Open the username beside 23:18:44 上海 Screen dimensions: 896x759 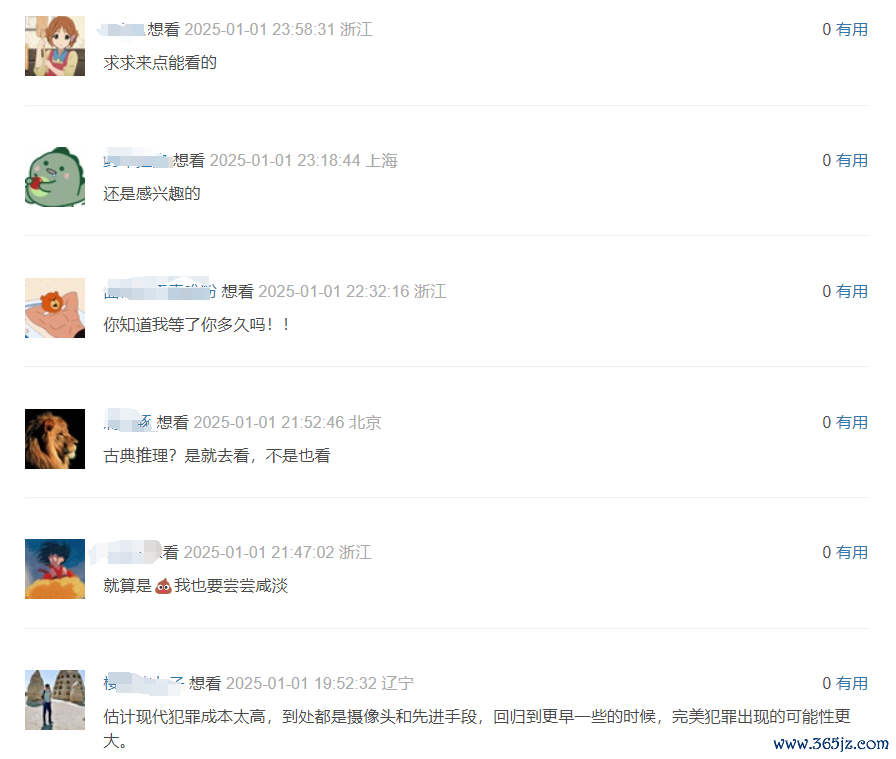pos(137,161)
